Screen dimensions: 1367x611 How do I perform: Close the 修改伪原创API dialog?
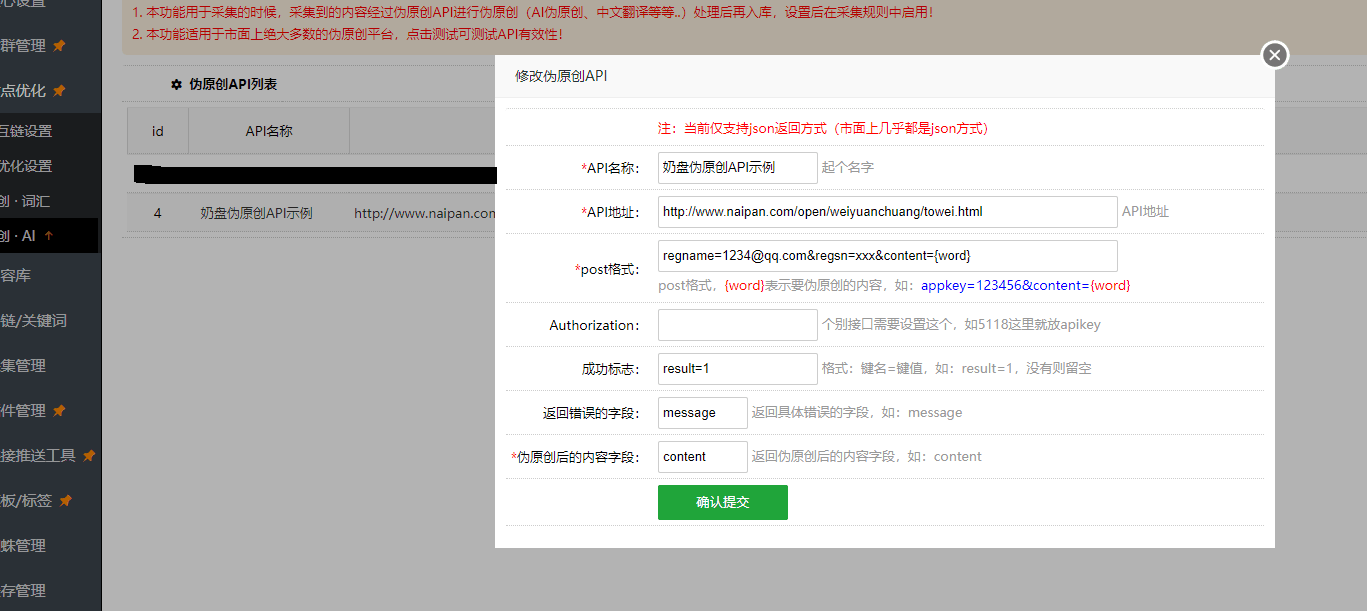tap(1274, 55)
